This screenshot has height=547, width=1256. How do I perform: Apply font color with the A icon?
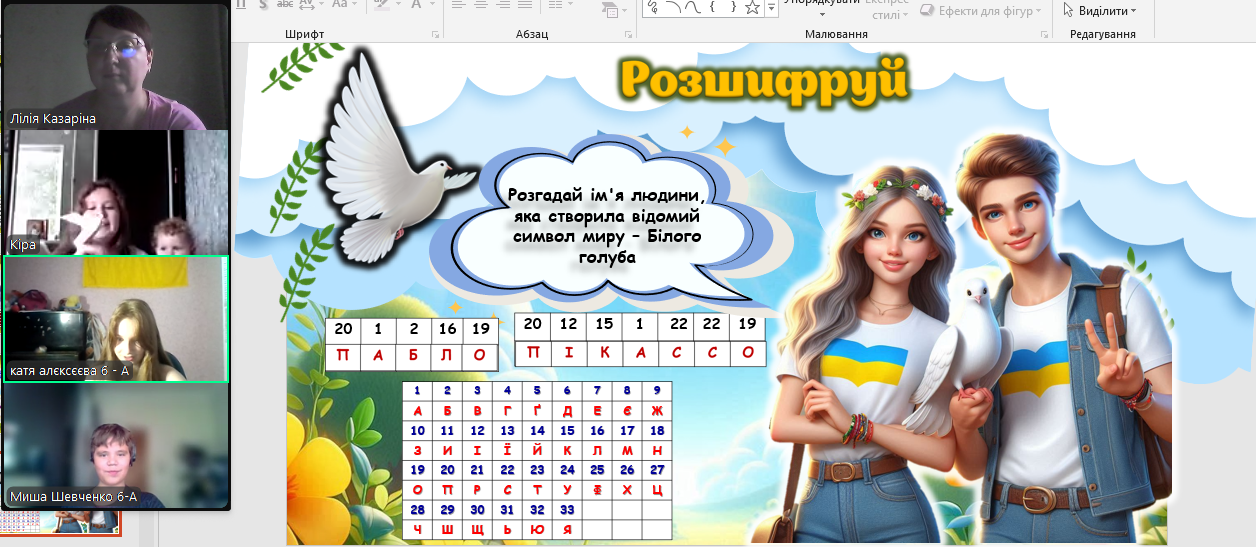(x=416, y=4)
